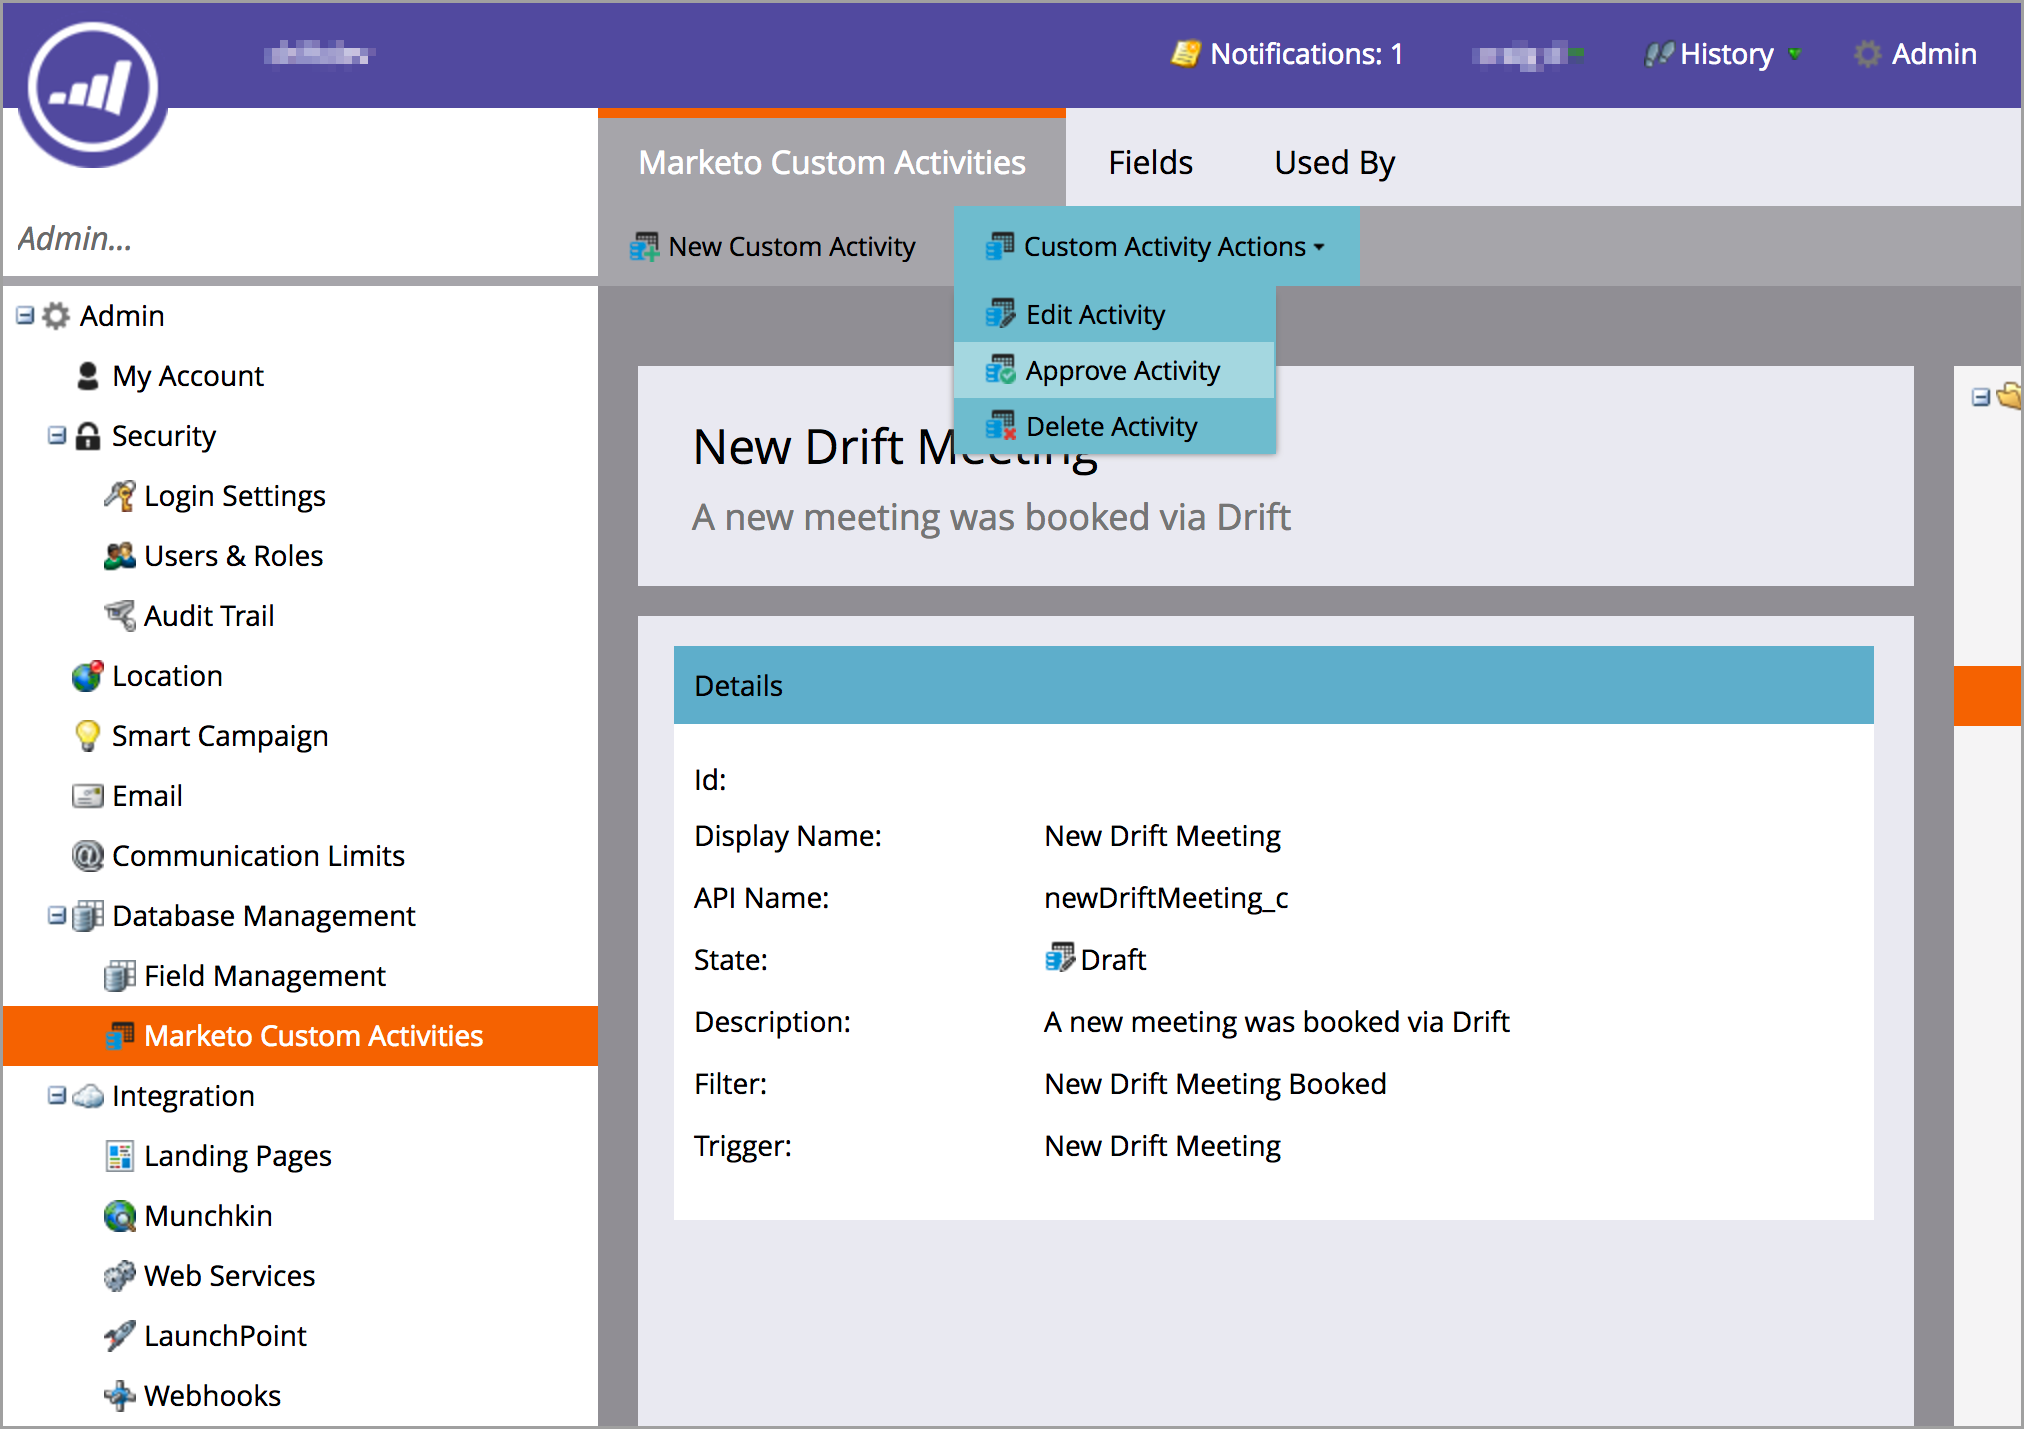Click the Database Management icon
The width and height of the screenshot is (2024, 1429).
click(88, 916)
